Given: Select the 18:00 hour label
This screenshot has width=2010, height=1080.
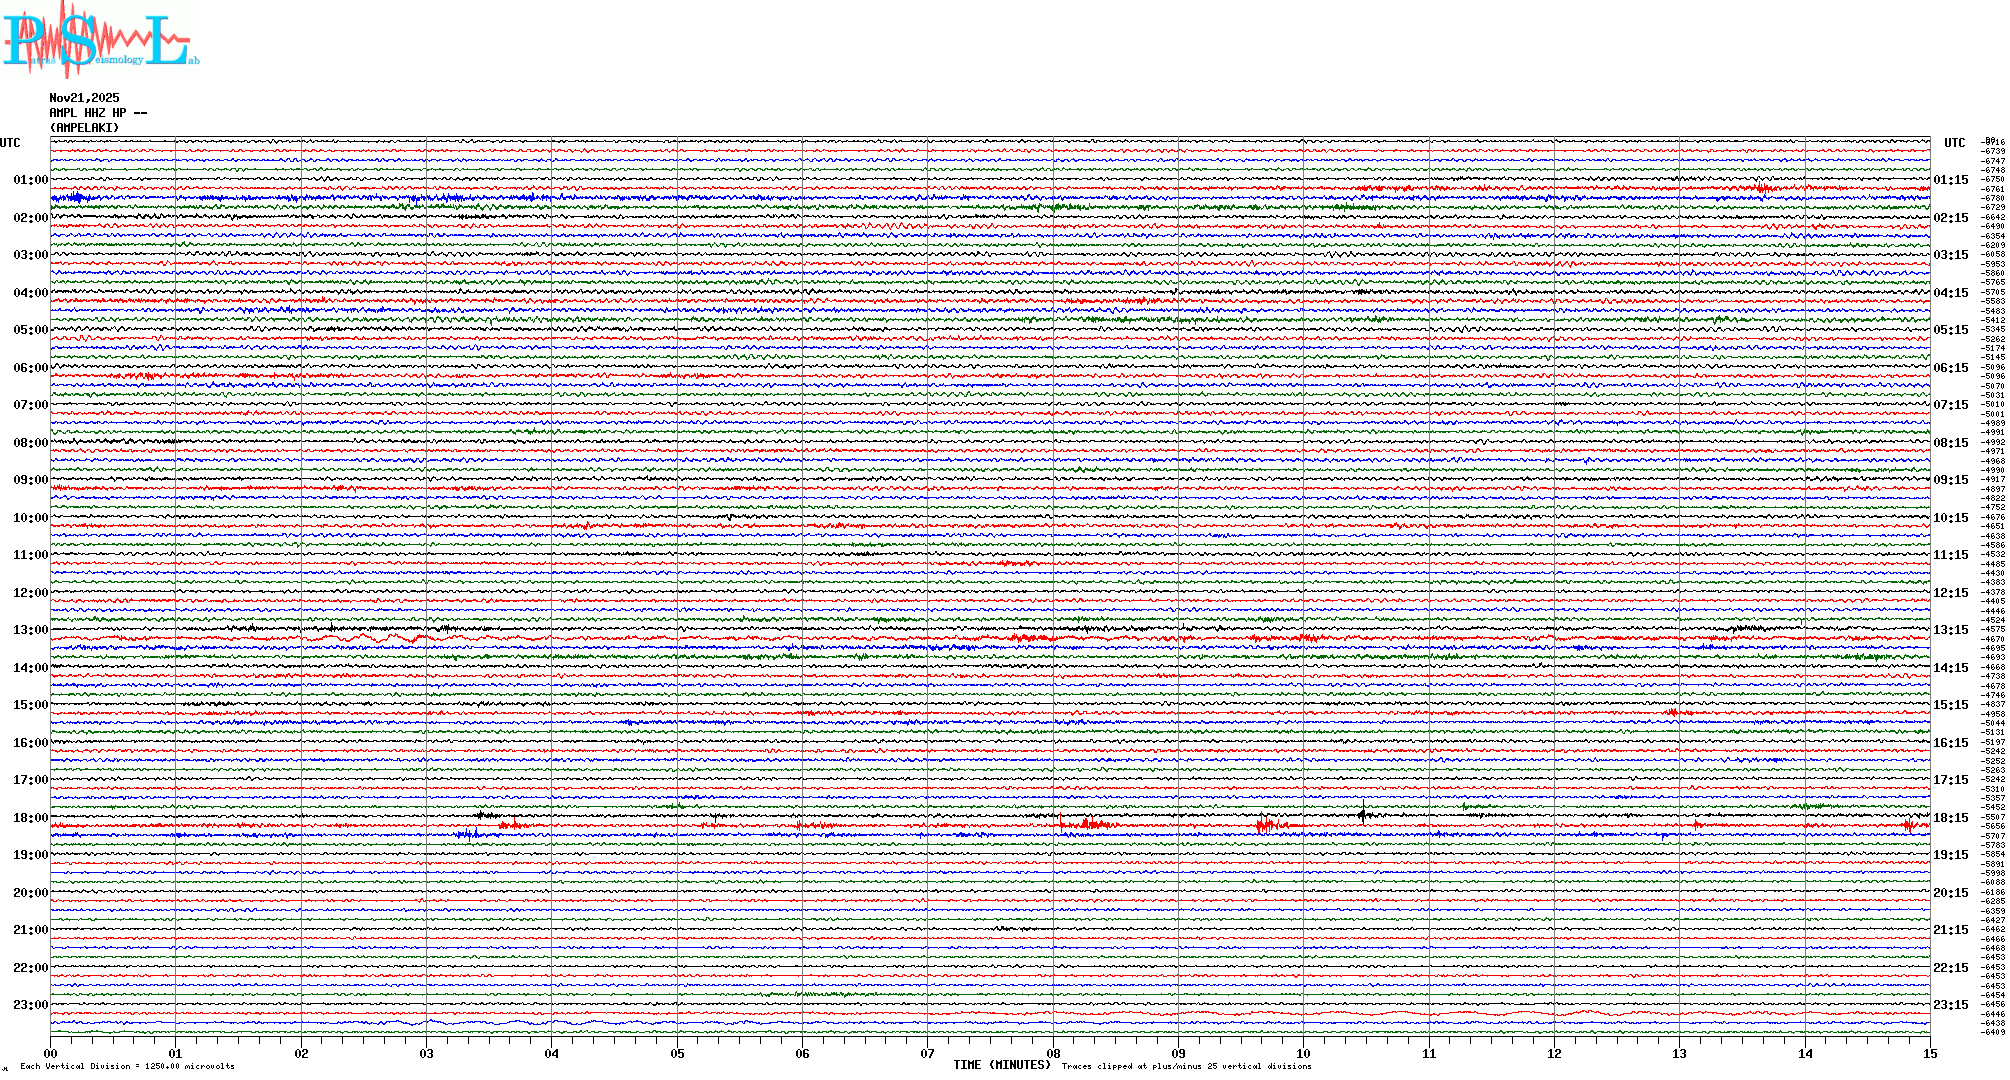Looking at the screenshot, I should [x=30, y=818].
